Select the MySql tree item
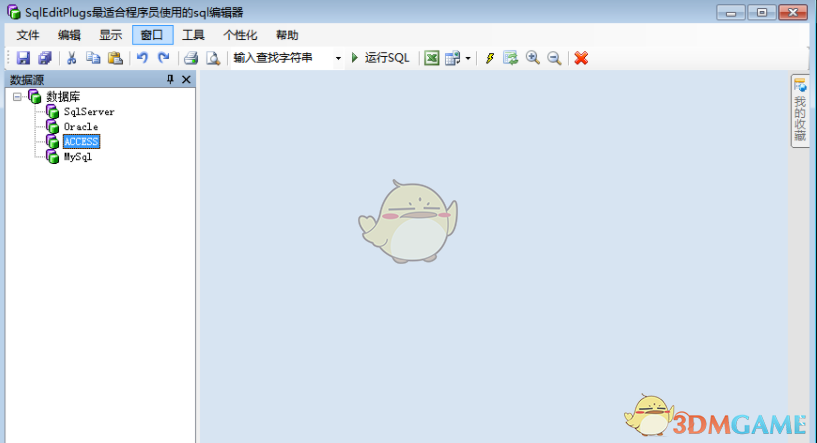This screenshot has width=817, height=443. [x=78, y=157]
